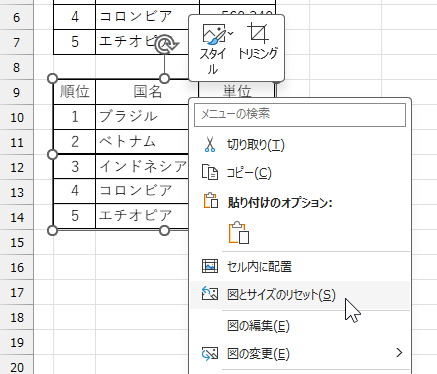Select row header 12
This screenshot has height=374, width=437.
click(17, 167)
